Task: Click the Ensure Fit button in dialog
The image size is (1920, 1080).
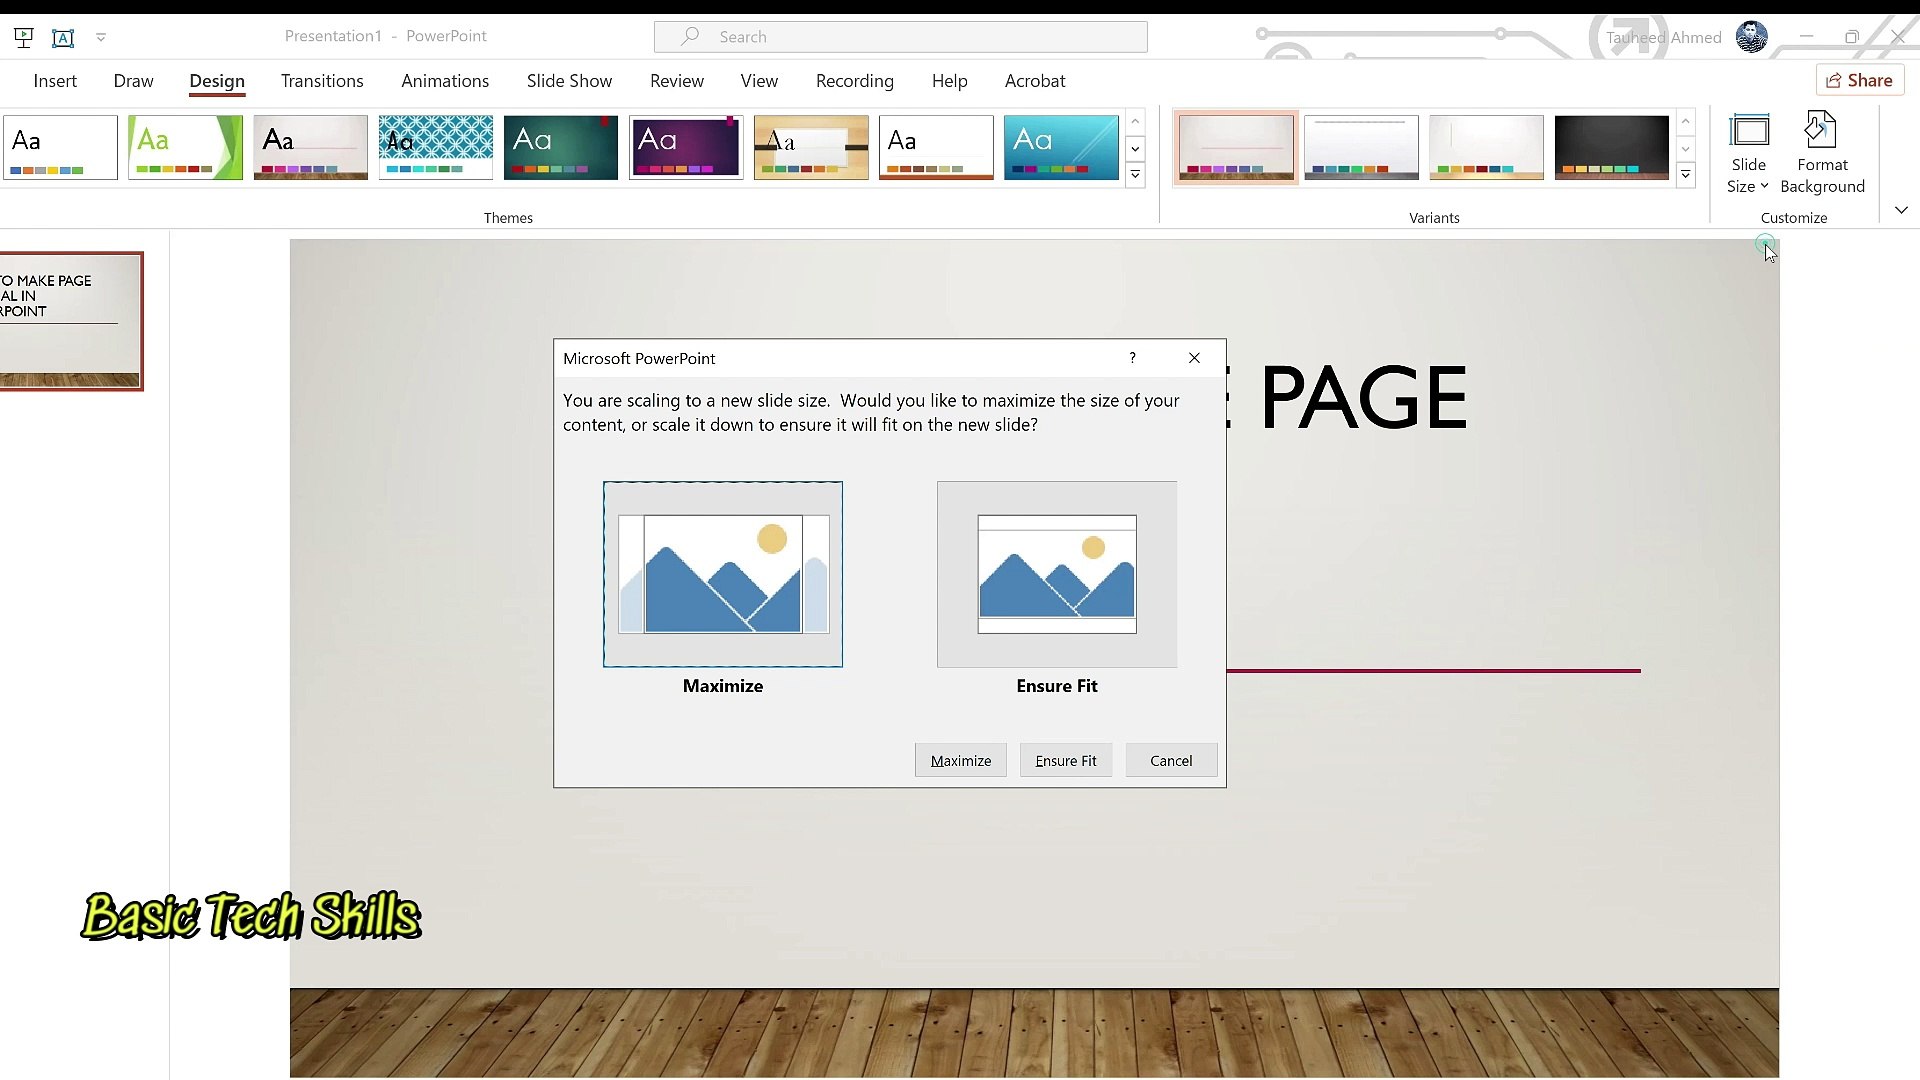Action: pos(1065,760)
